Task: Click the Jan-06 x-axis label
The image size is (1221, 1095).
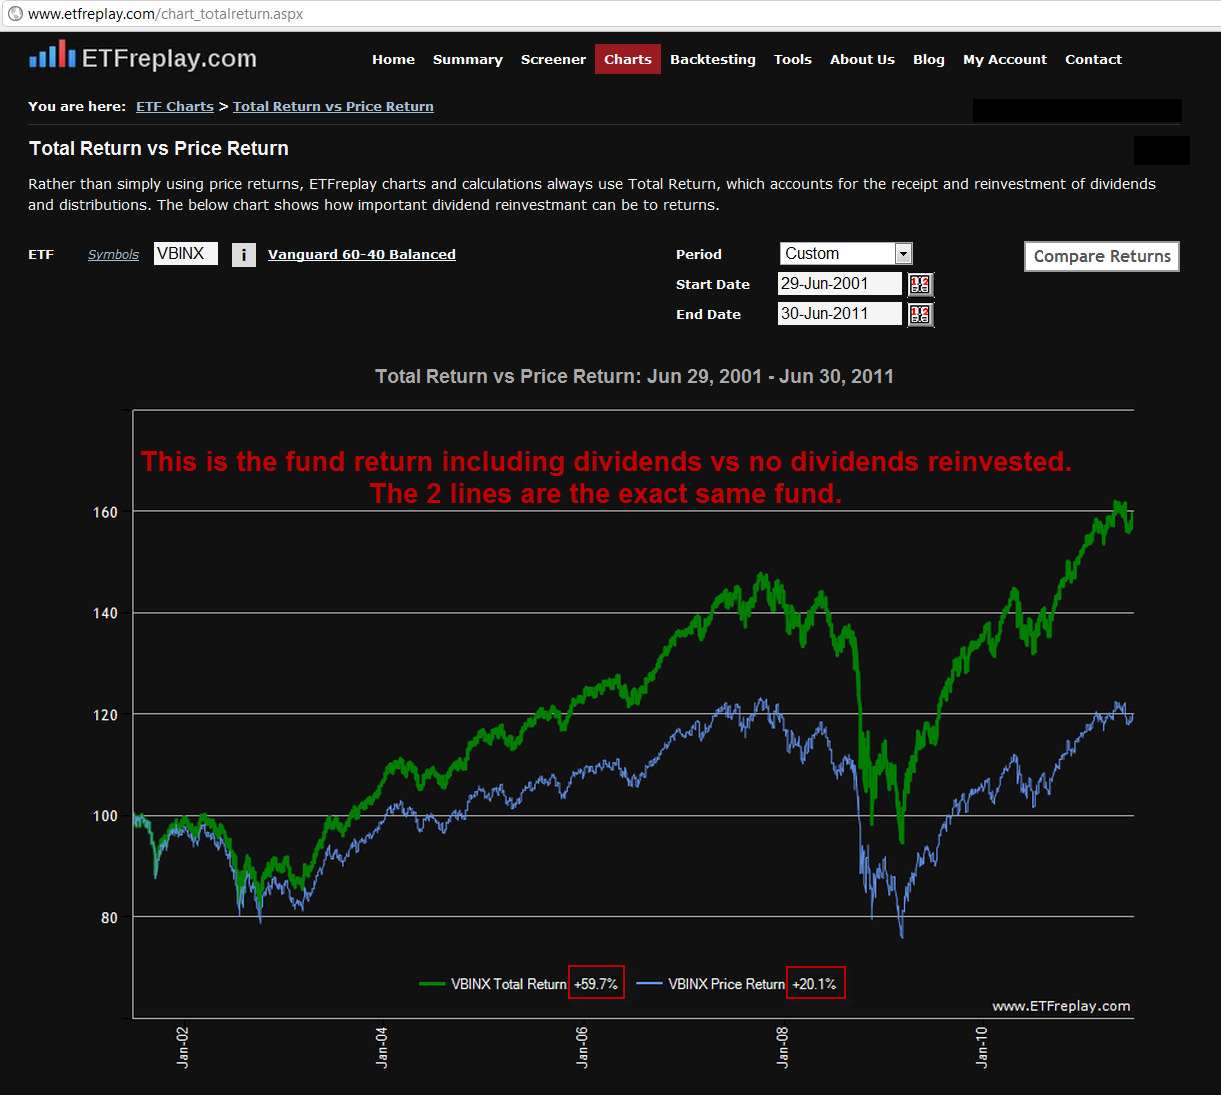Action: pos(582,1047)
